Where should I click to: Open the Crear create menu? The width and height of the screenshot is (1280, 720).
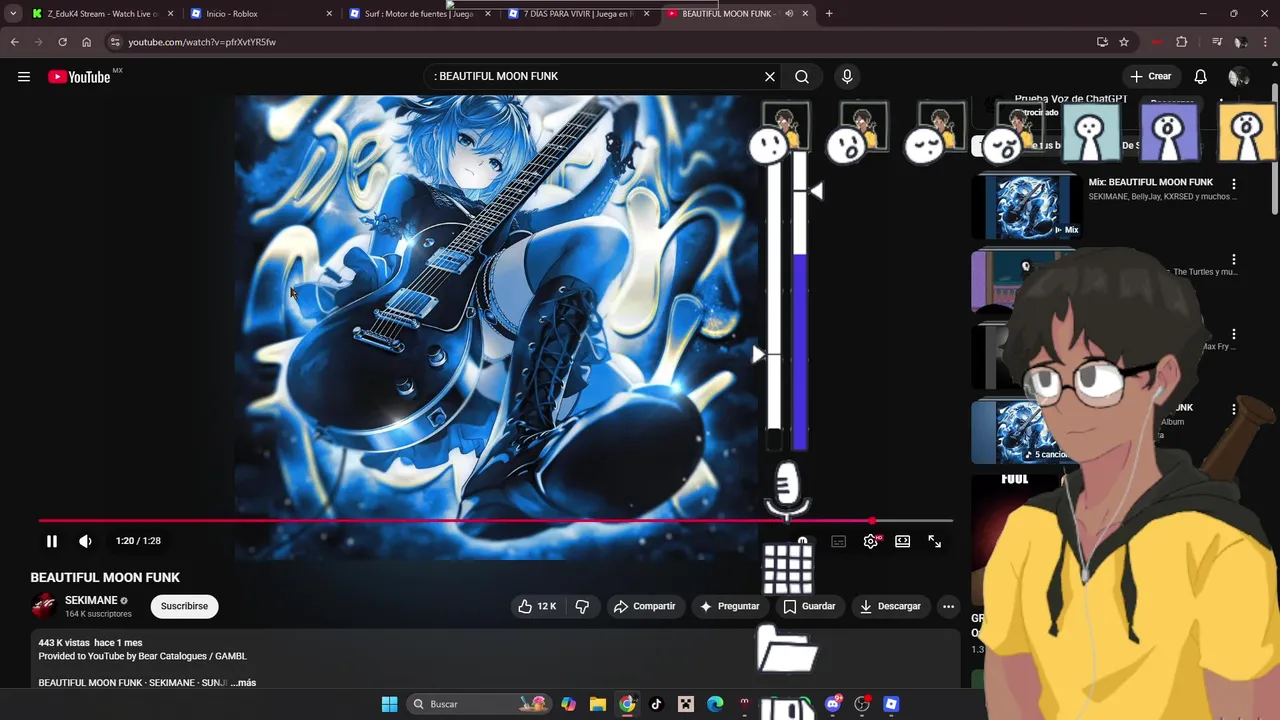click(x=1150, y=77)
